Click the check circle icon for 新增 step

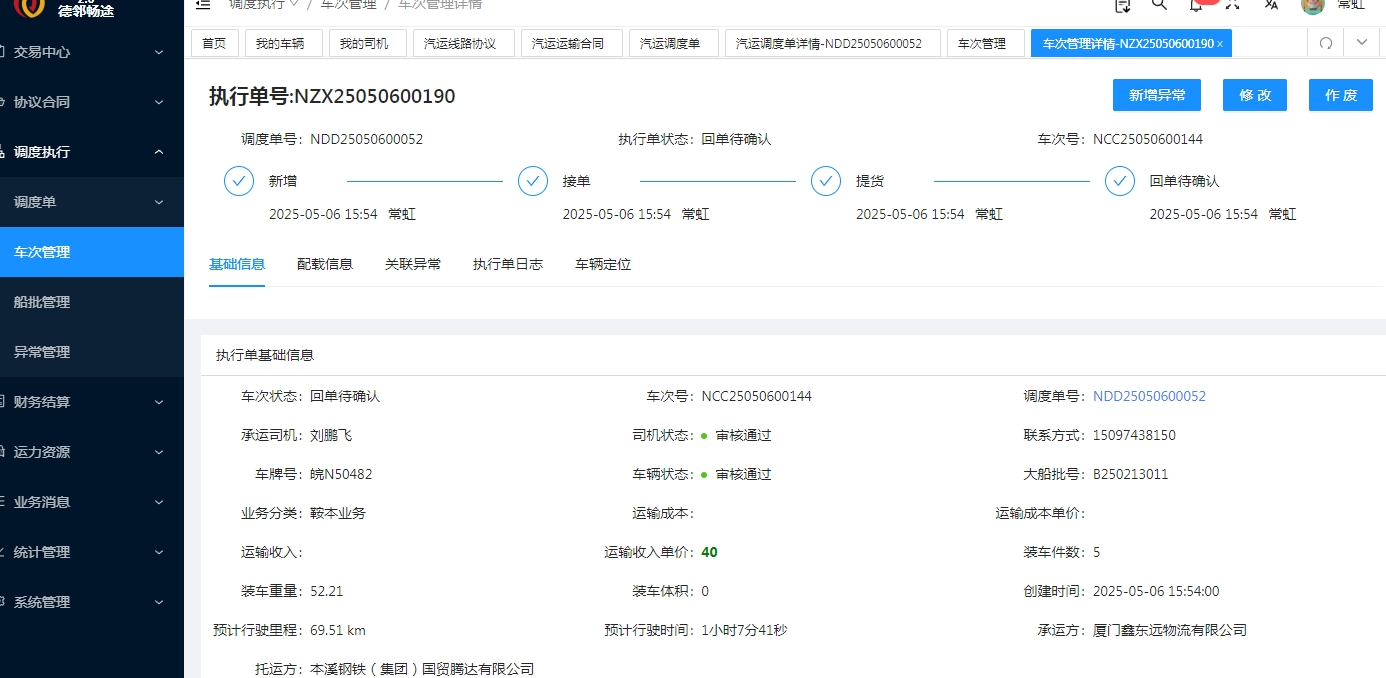tap(239, 181)
